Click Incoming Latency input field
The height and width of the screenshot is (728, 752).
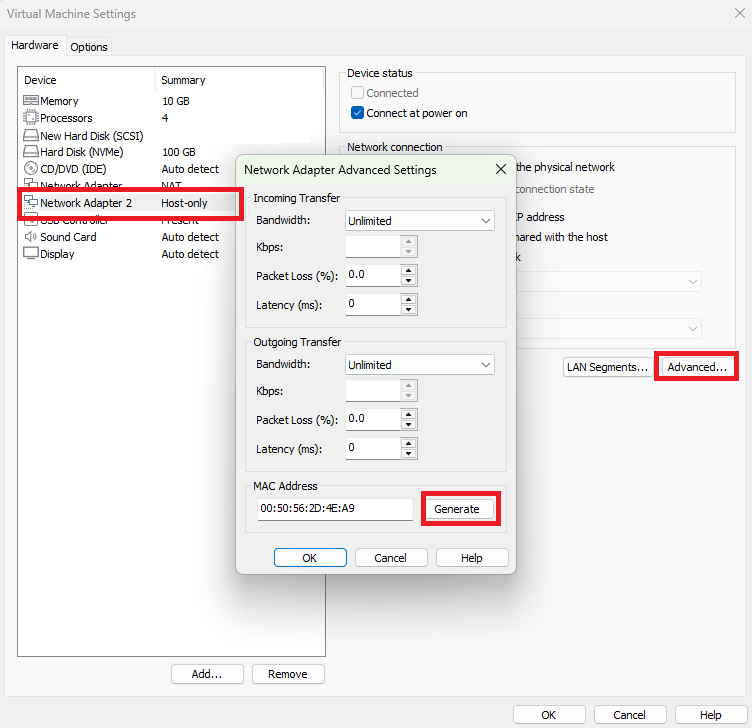(x=373, y=304)
